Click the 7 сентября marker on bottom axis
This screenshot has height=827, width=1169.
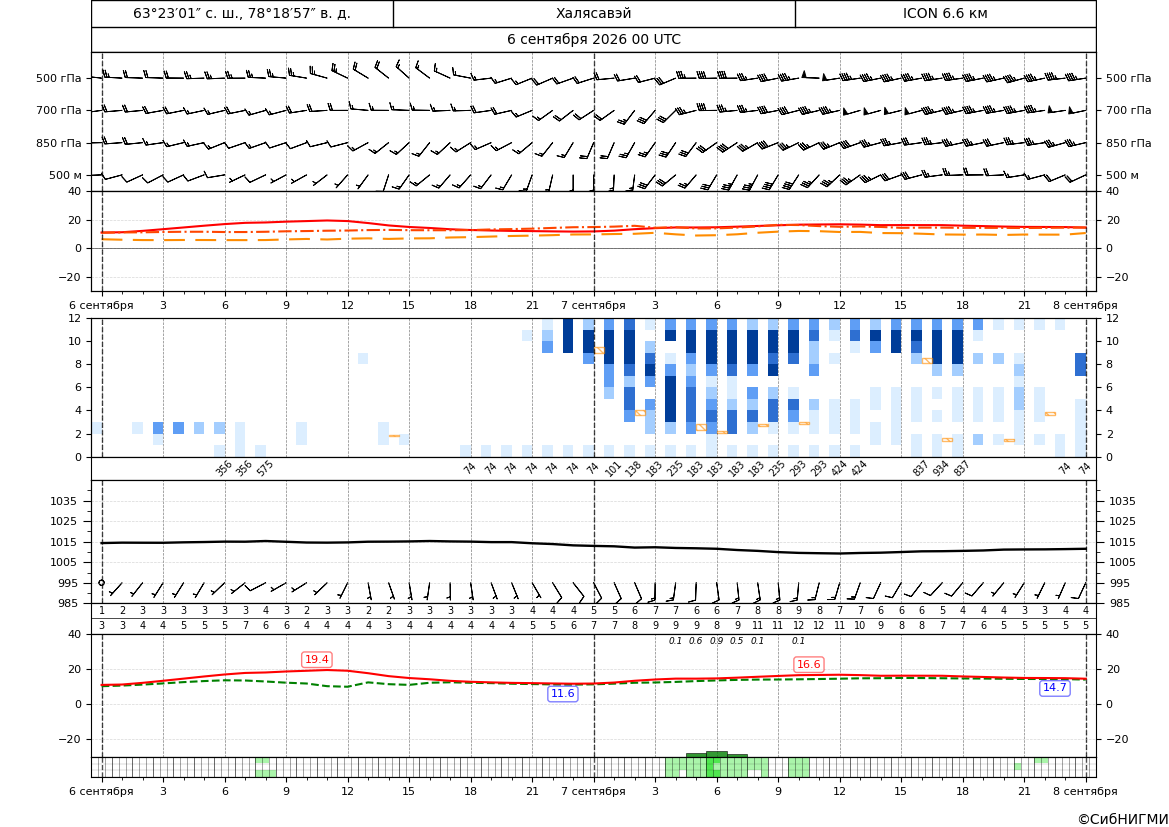coord(593,791)
